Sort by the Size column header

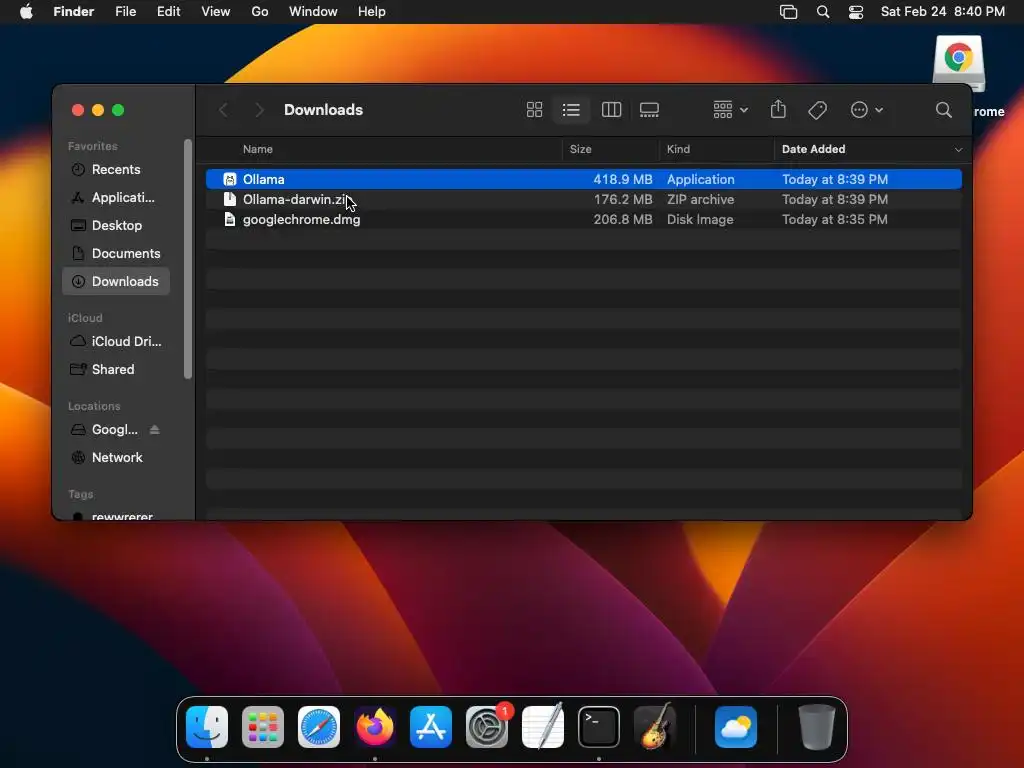(581, 150)
